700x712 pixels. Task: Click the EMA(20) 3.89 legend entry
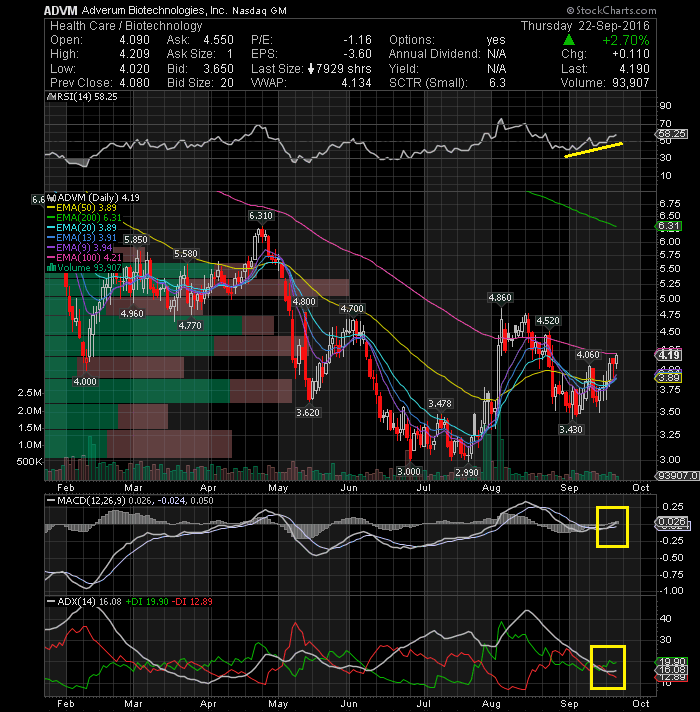tap(86, 227)
